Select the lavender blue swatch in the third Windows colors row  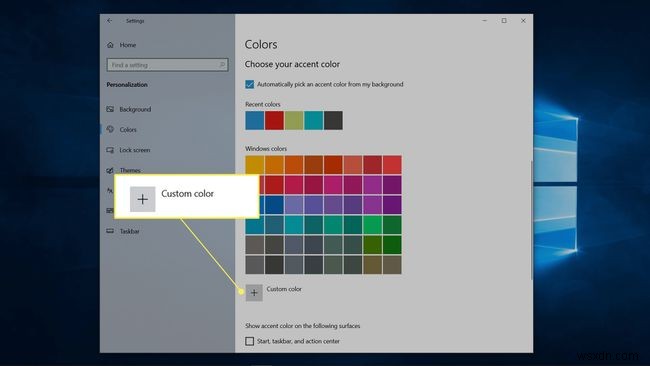[x=294, y=205]
